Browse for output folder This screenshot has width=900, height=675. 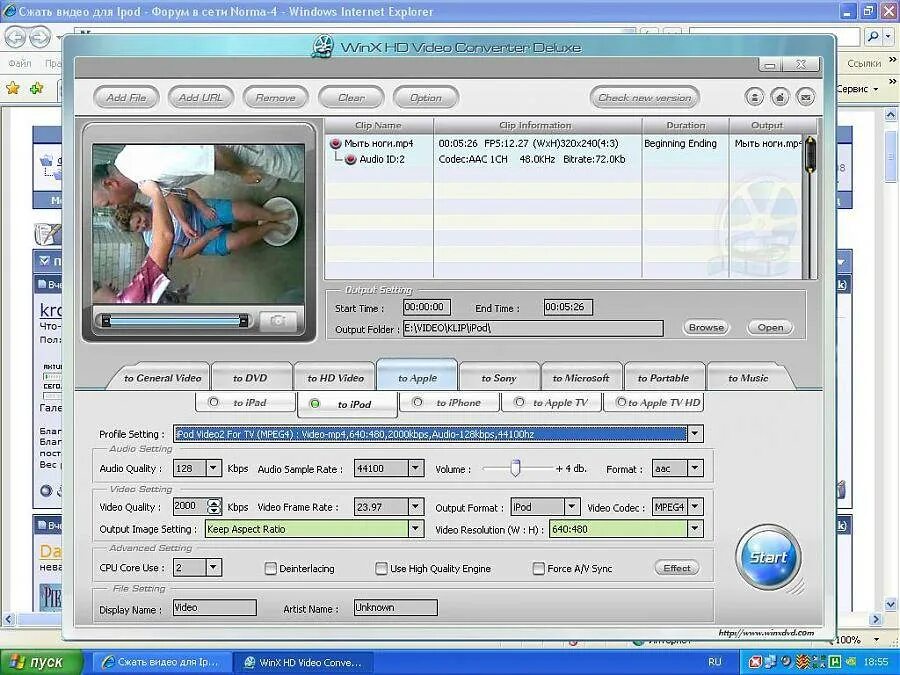tap(706, 327)
